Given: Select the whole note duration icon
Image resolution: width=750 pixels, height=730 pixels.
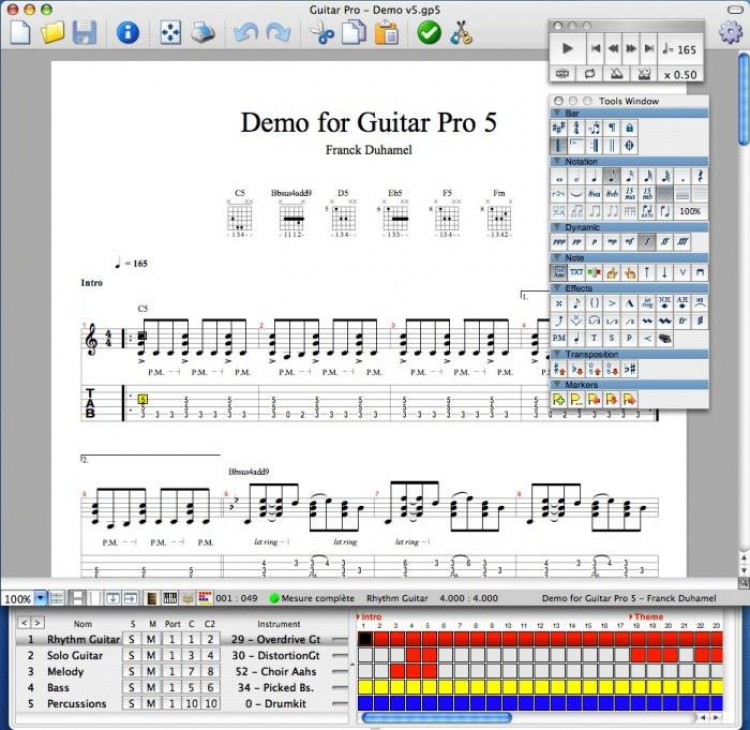Looking at the screenshot, I should click(559, 177).
